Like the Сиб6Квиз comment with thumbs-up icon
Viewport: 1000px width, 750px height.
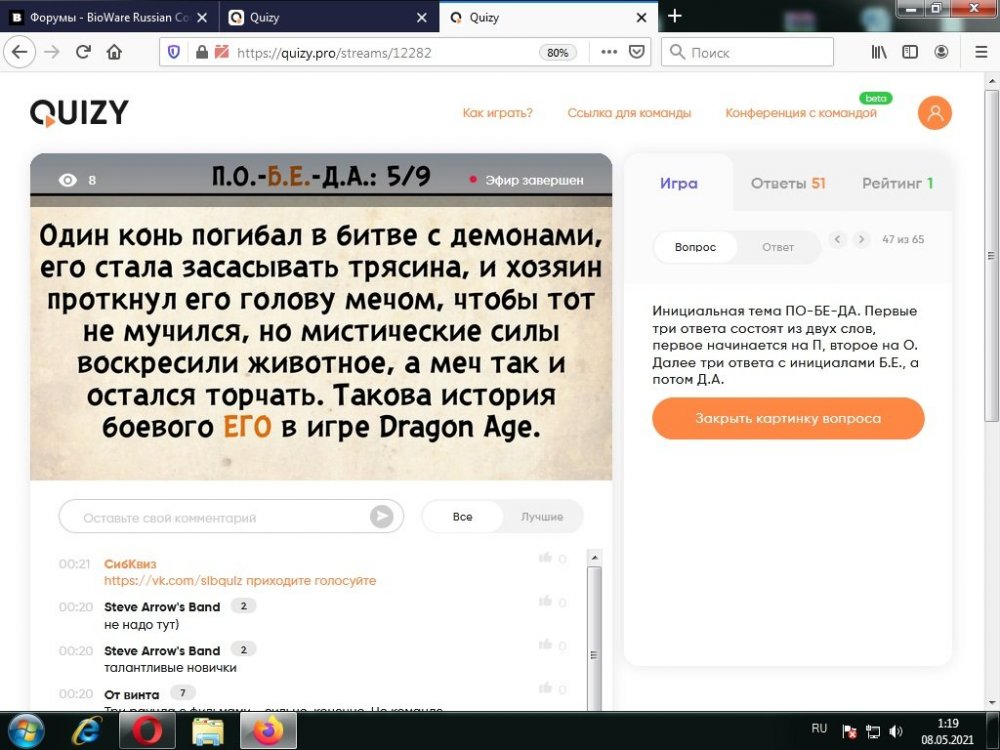point(545,558)
